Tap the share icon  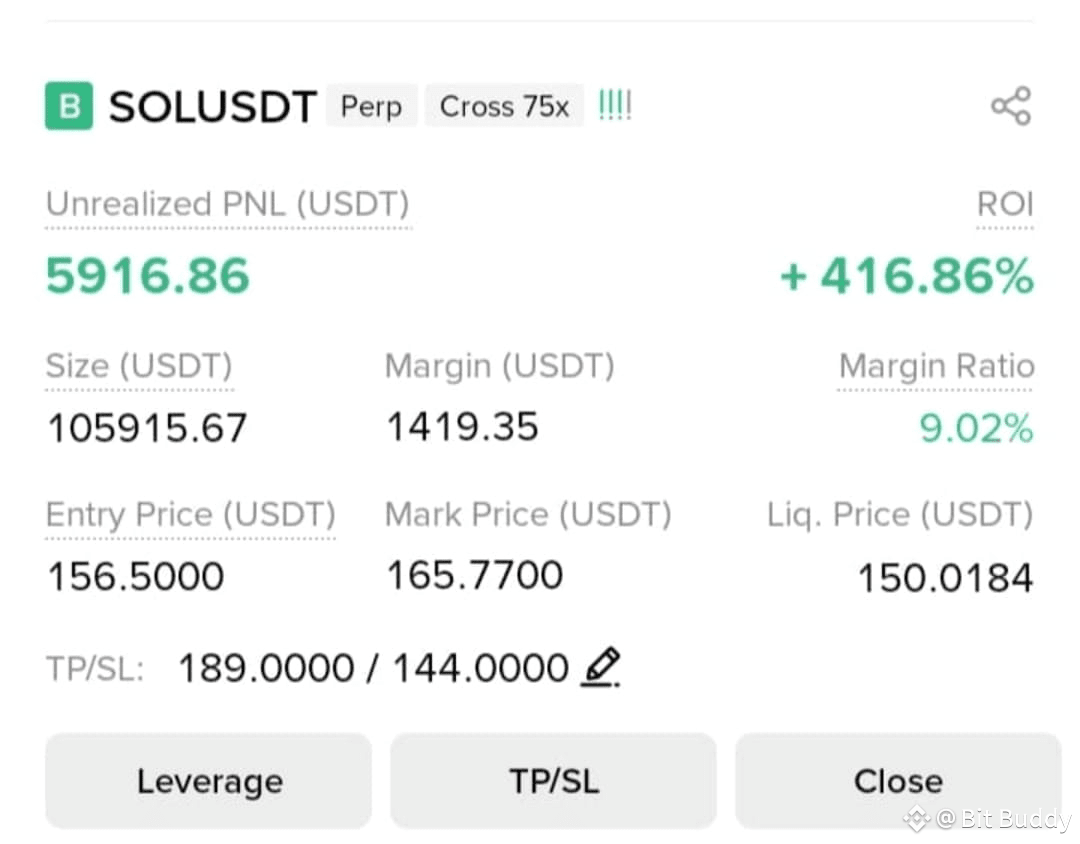point(1011,106)
